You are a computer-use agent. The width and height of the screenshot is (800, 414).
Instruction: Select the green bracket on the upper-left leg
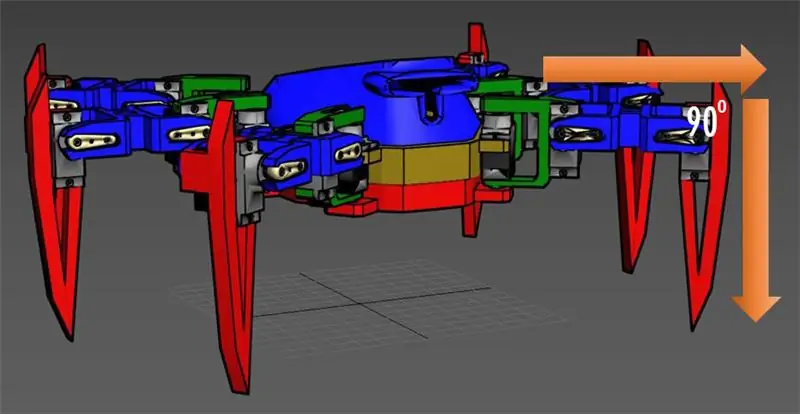pyautogui.click(x=213, y=84)
